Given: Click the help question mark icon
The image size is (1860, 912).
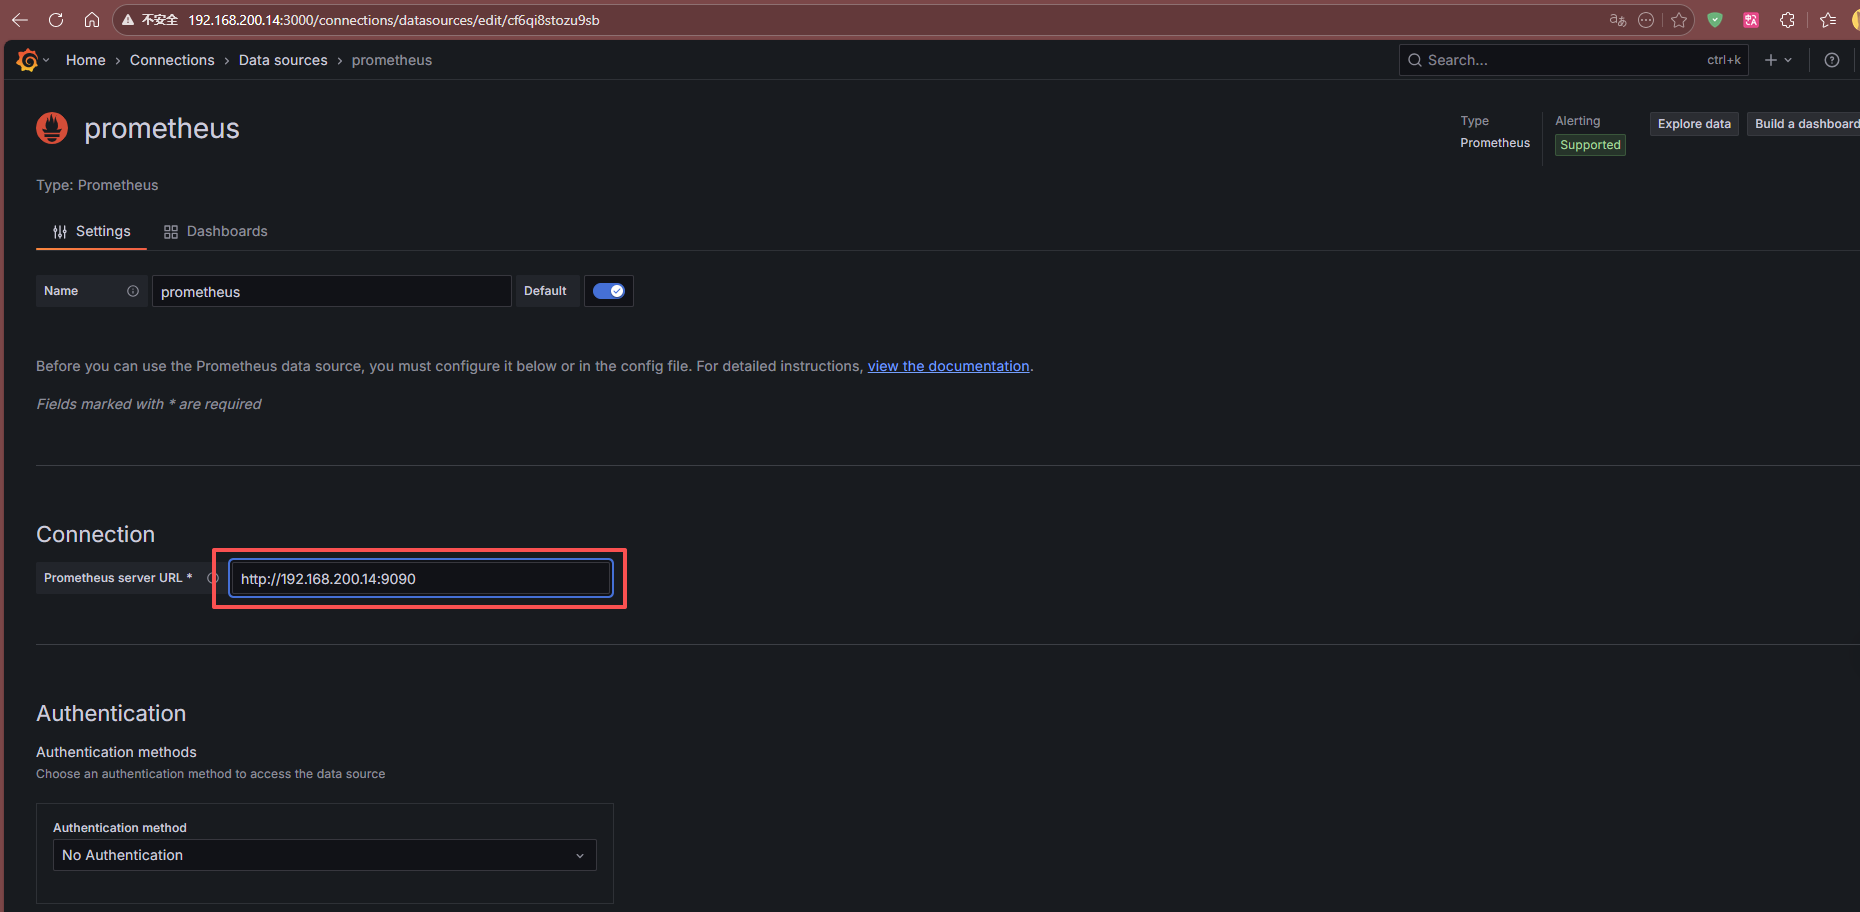Looking at the screenshot, I should [1831, 60].
